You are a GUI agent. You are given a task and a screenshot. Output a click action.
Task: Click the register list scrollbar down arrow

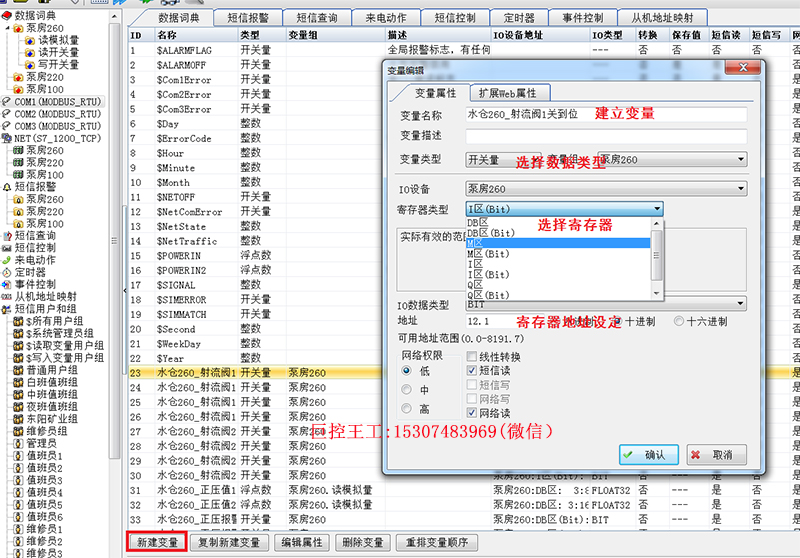[657, 294]
